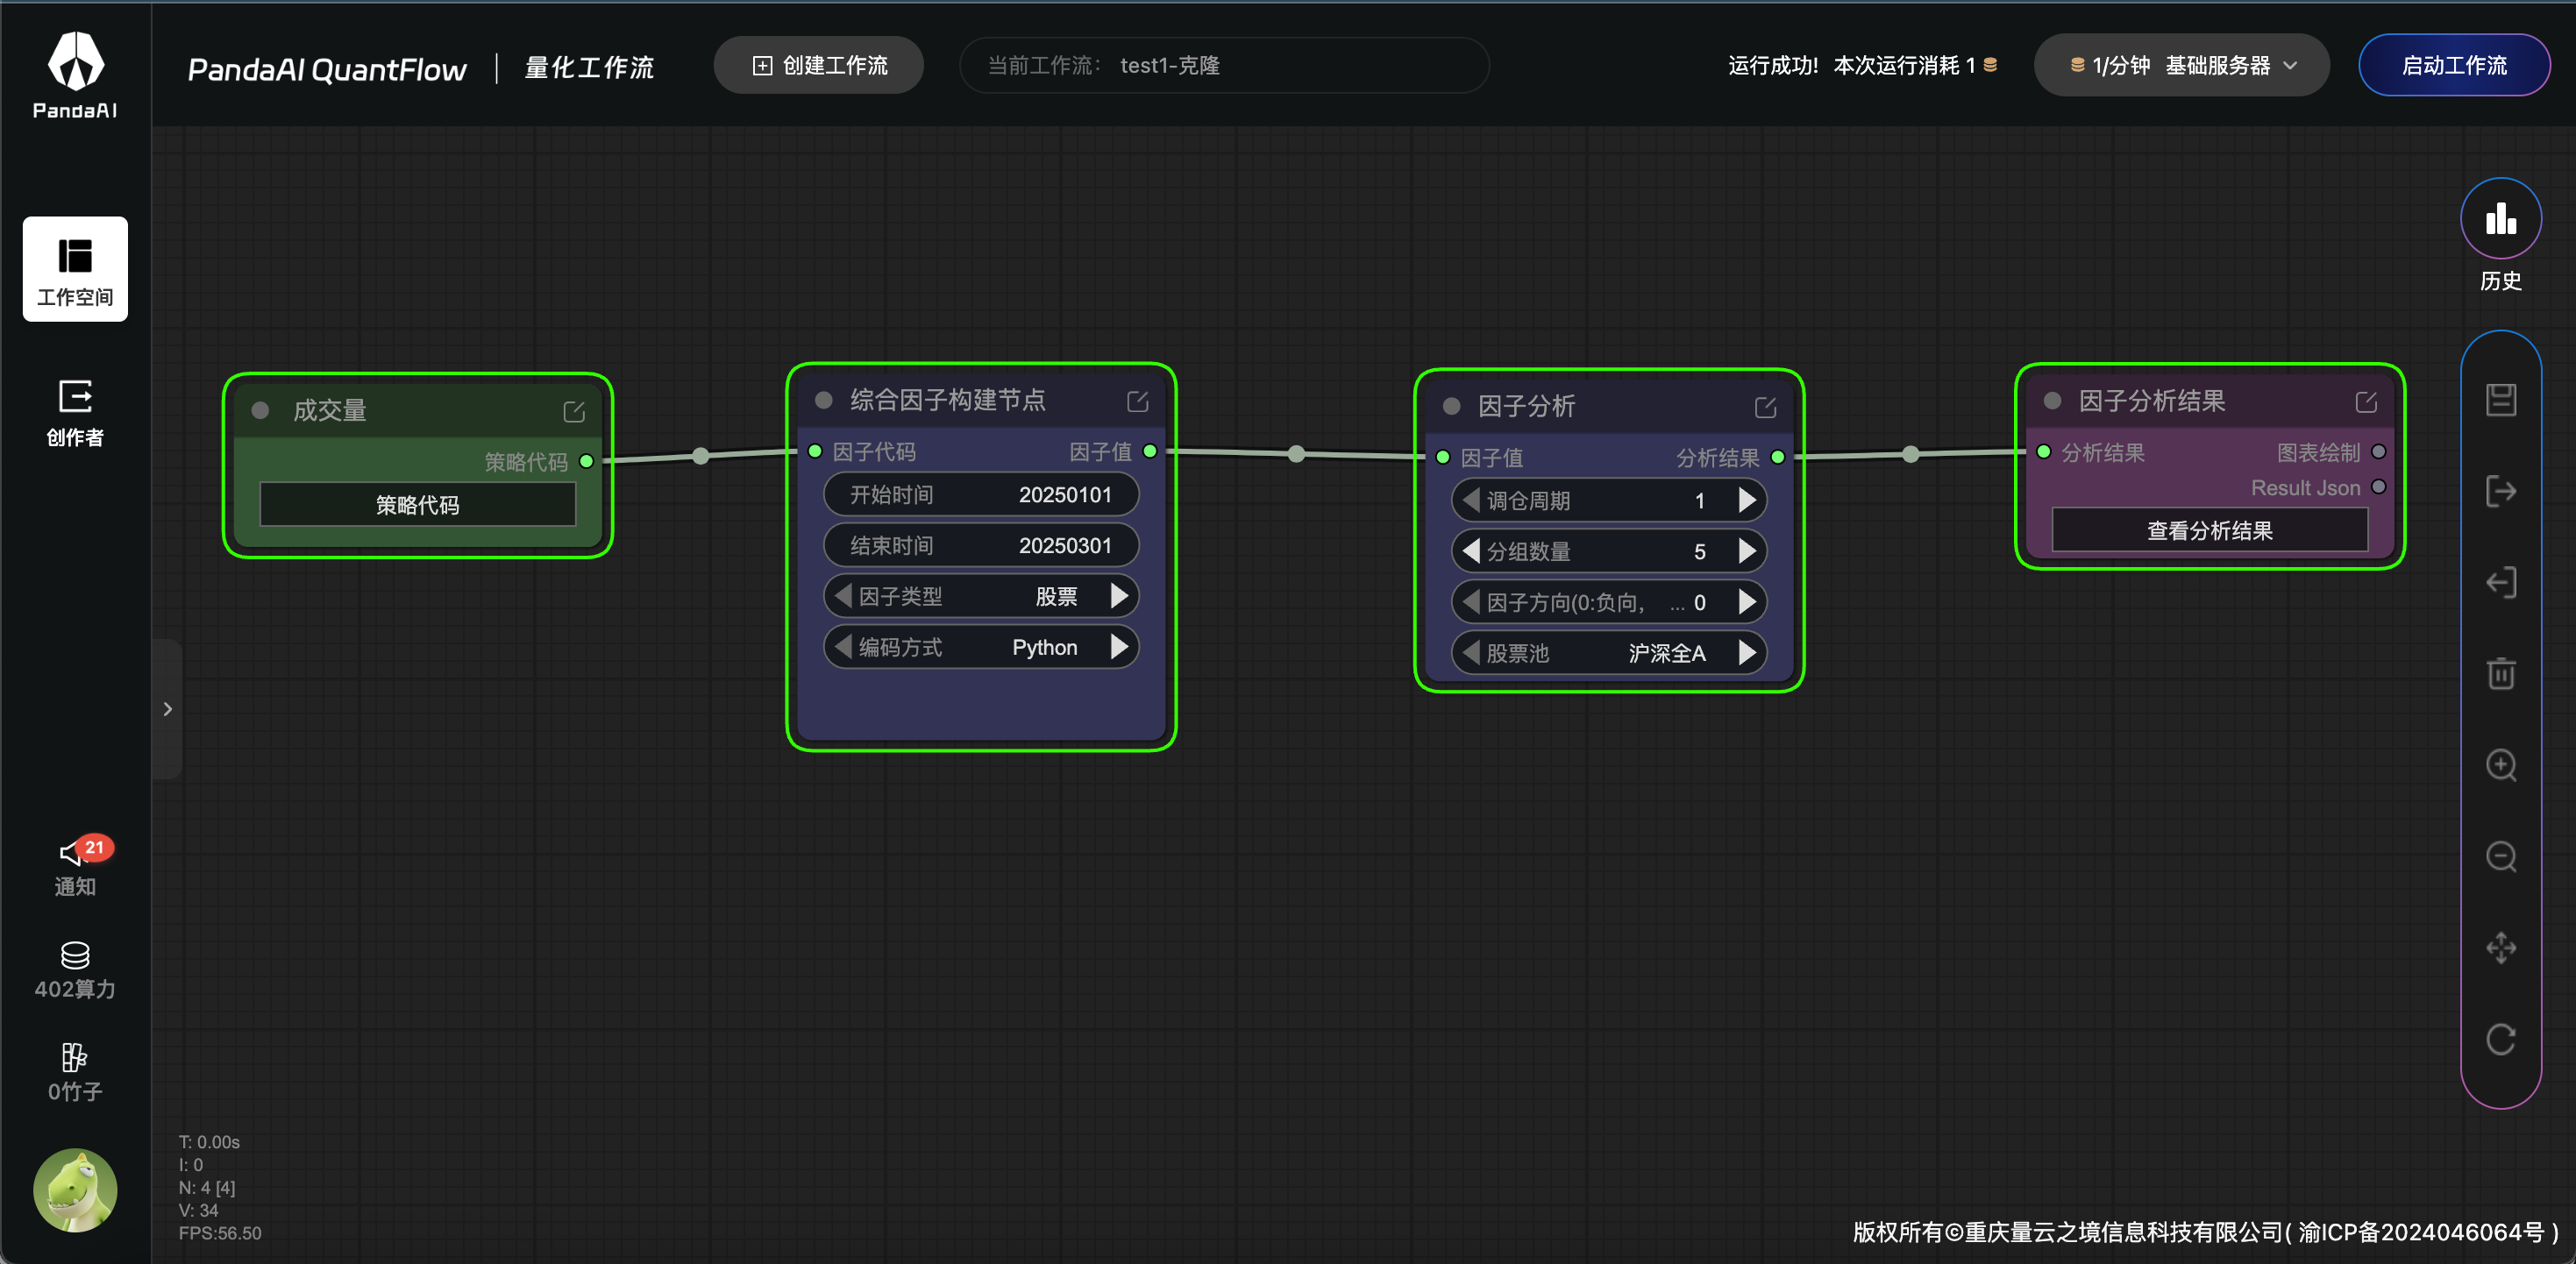
Task: Decrease the 调仓周期 value
Action: coord(1471,500)
